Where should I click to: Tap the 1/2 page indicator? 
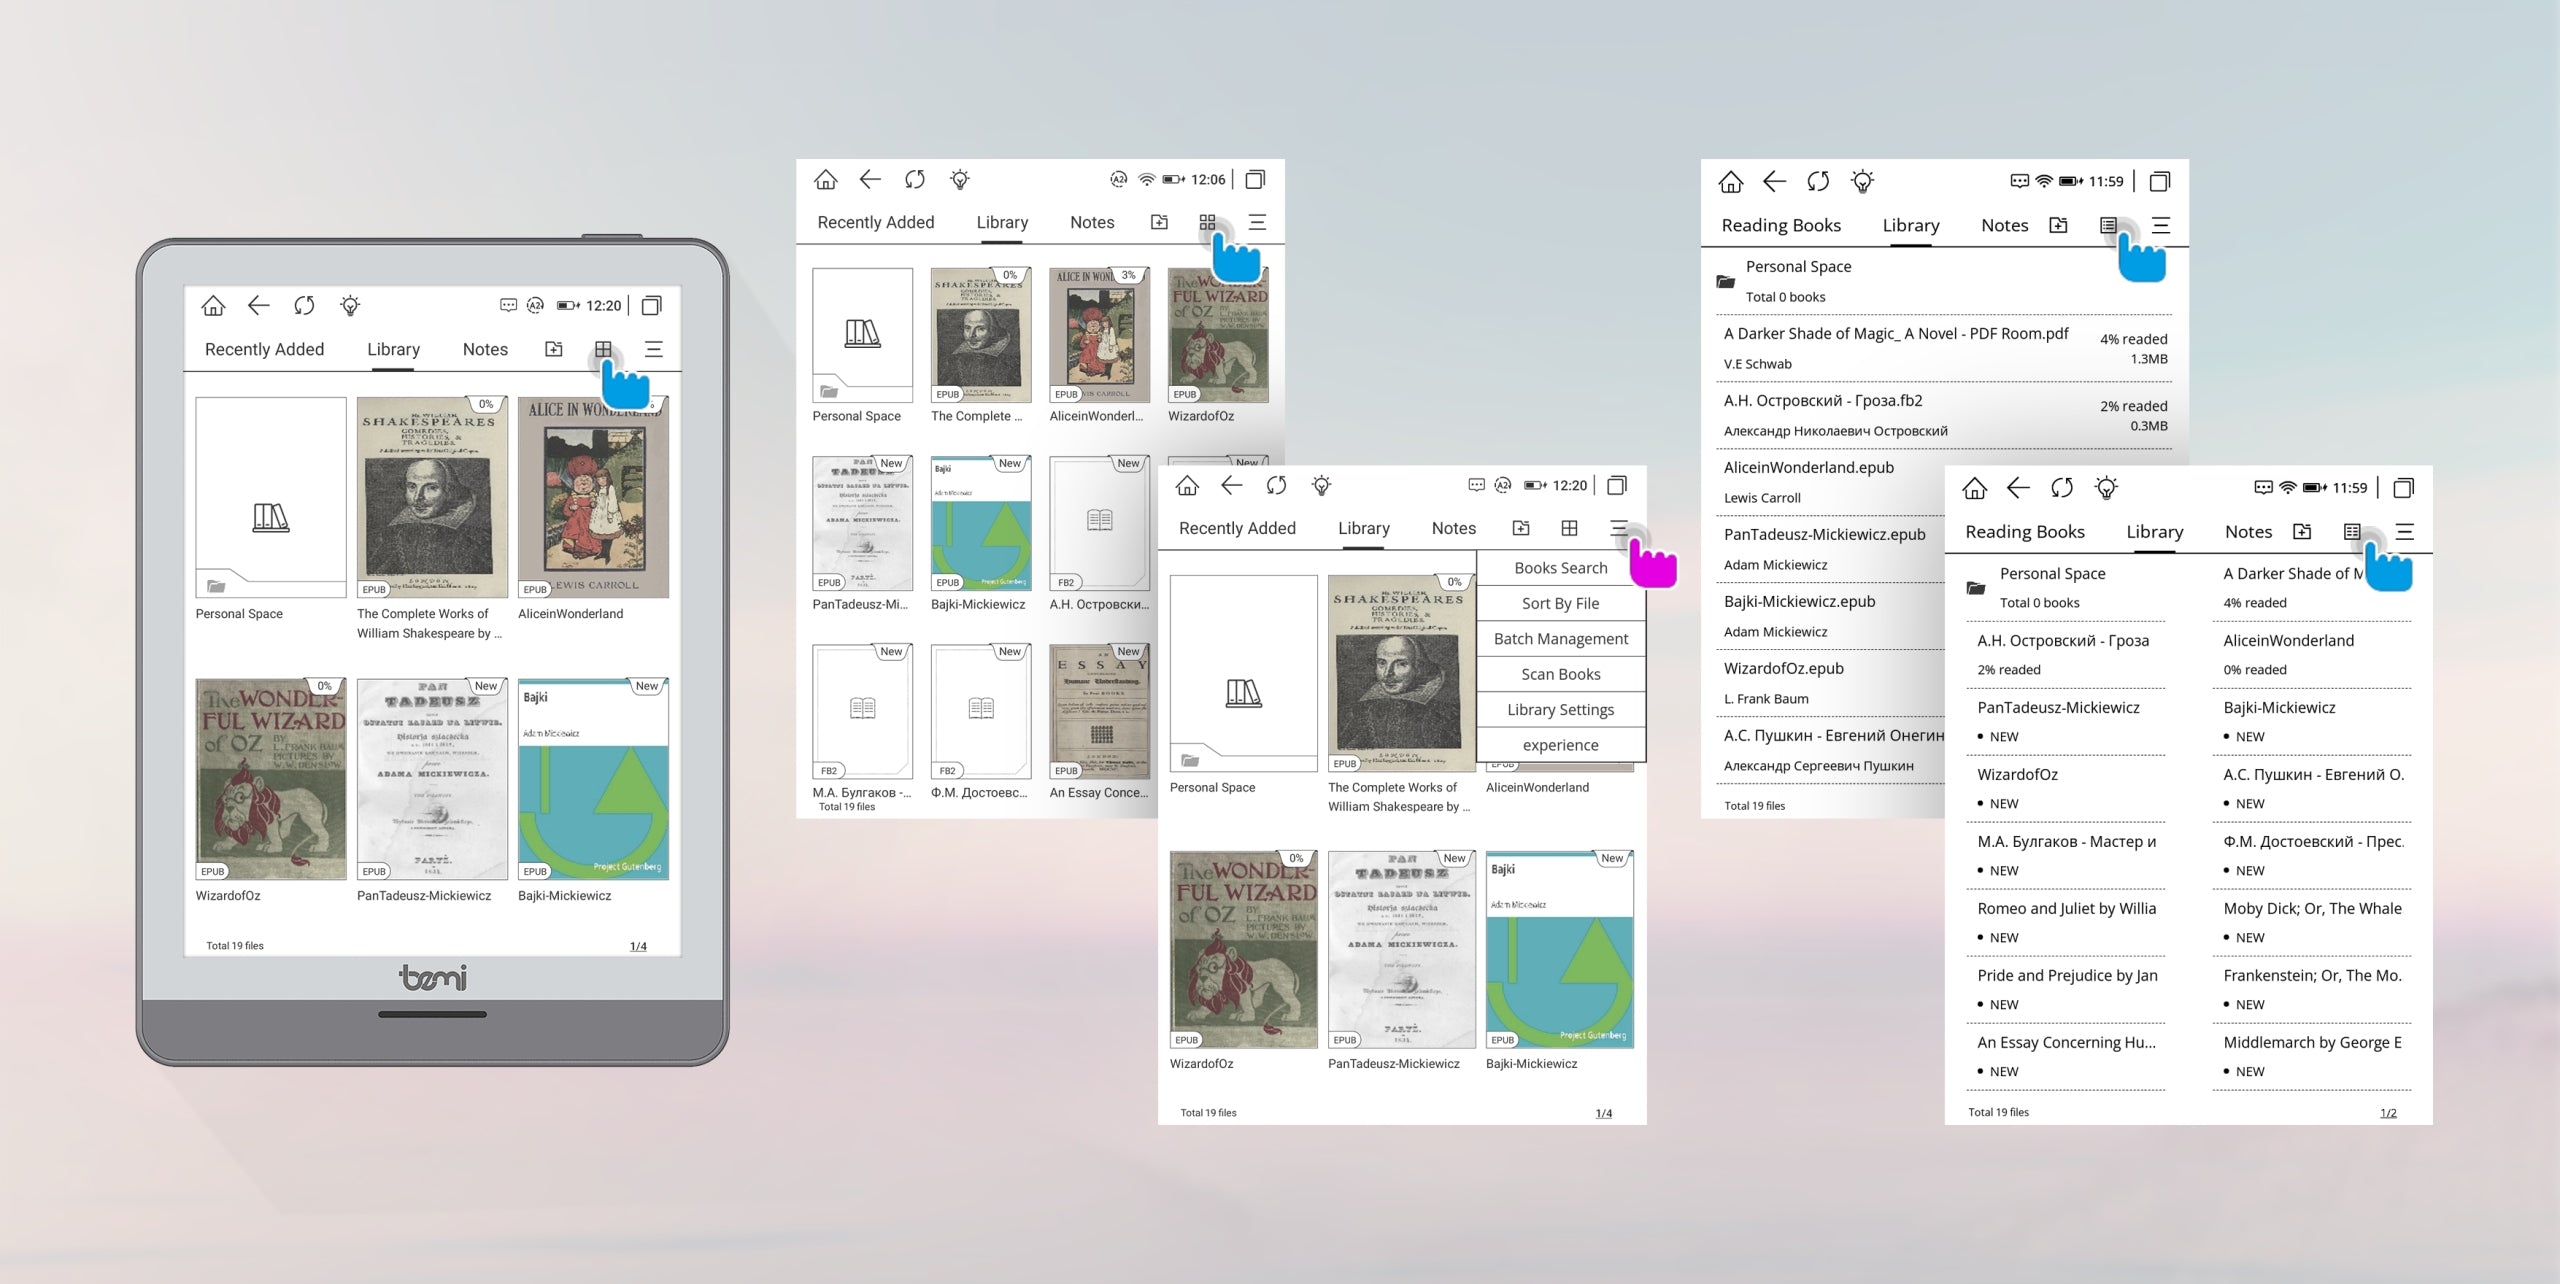[x=2388, y=1113]
